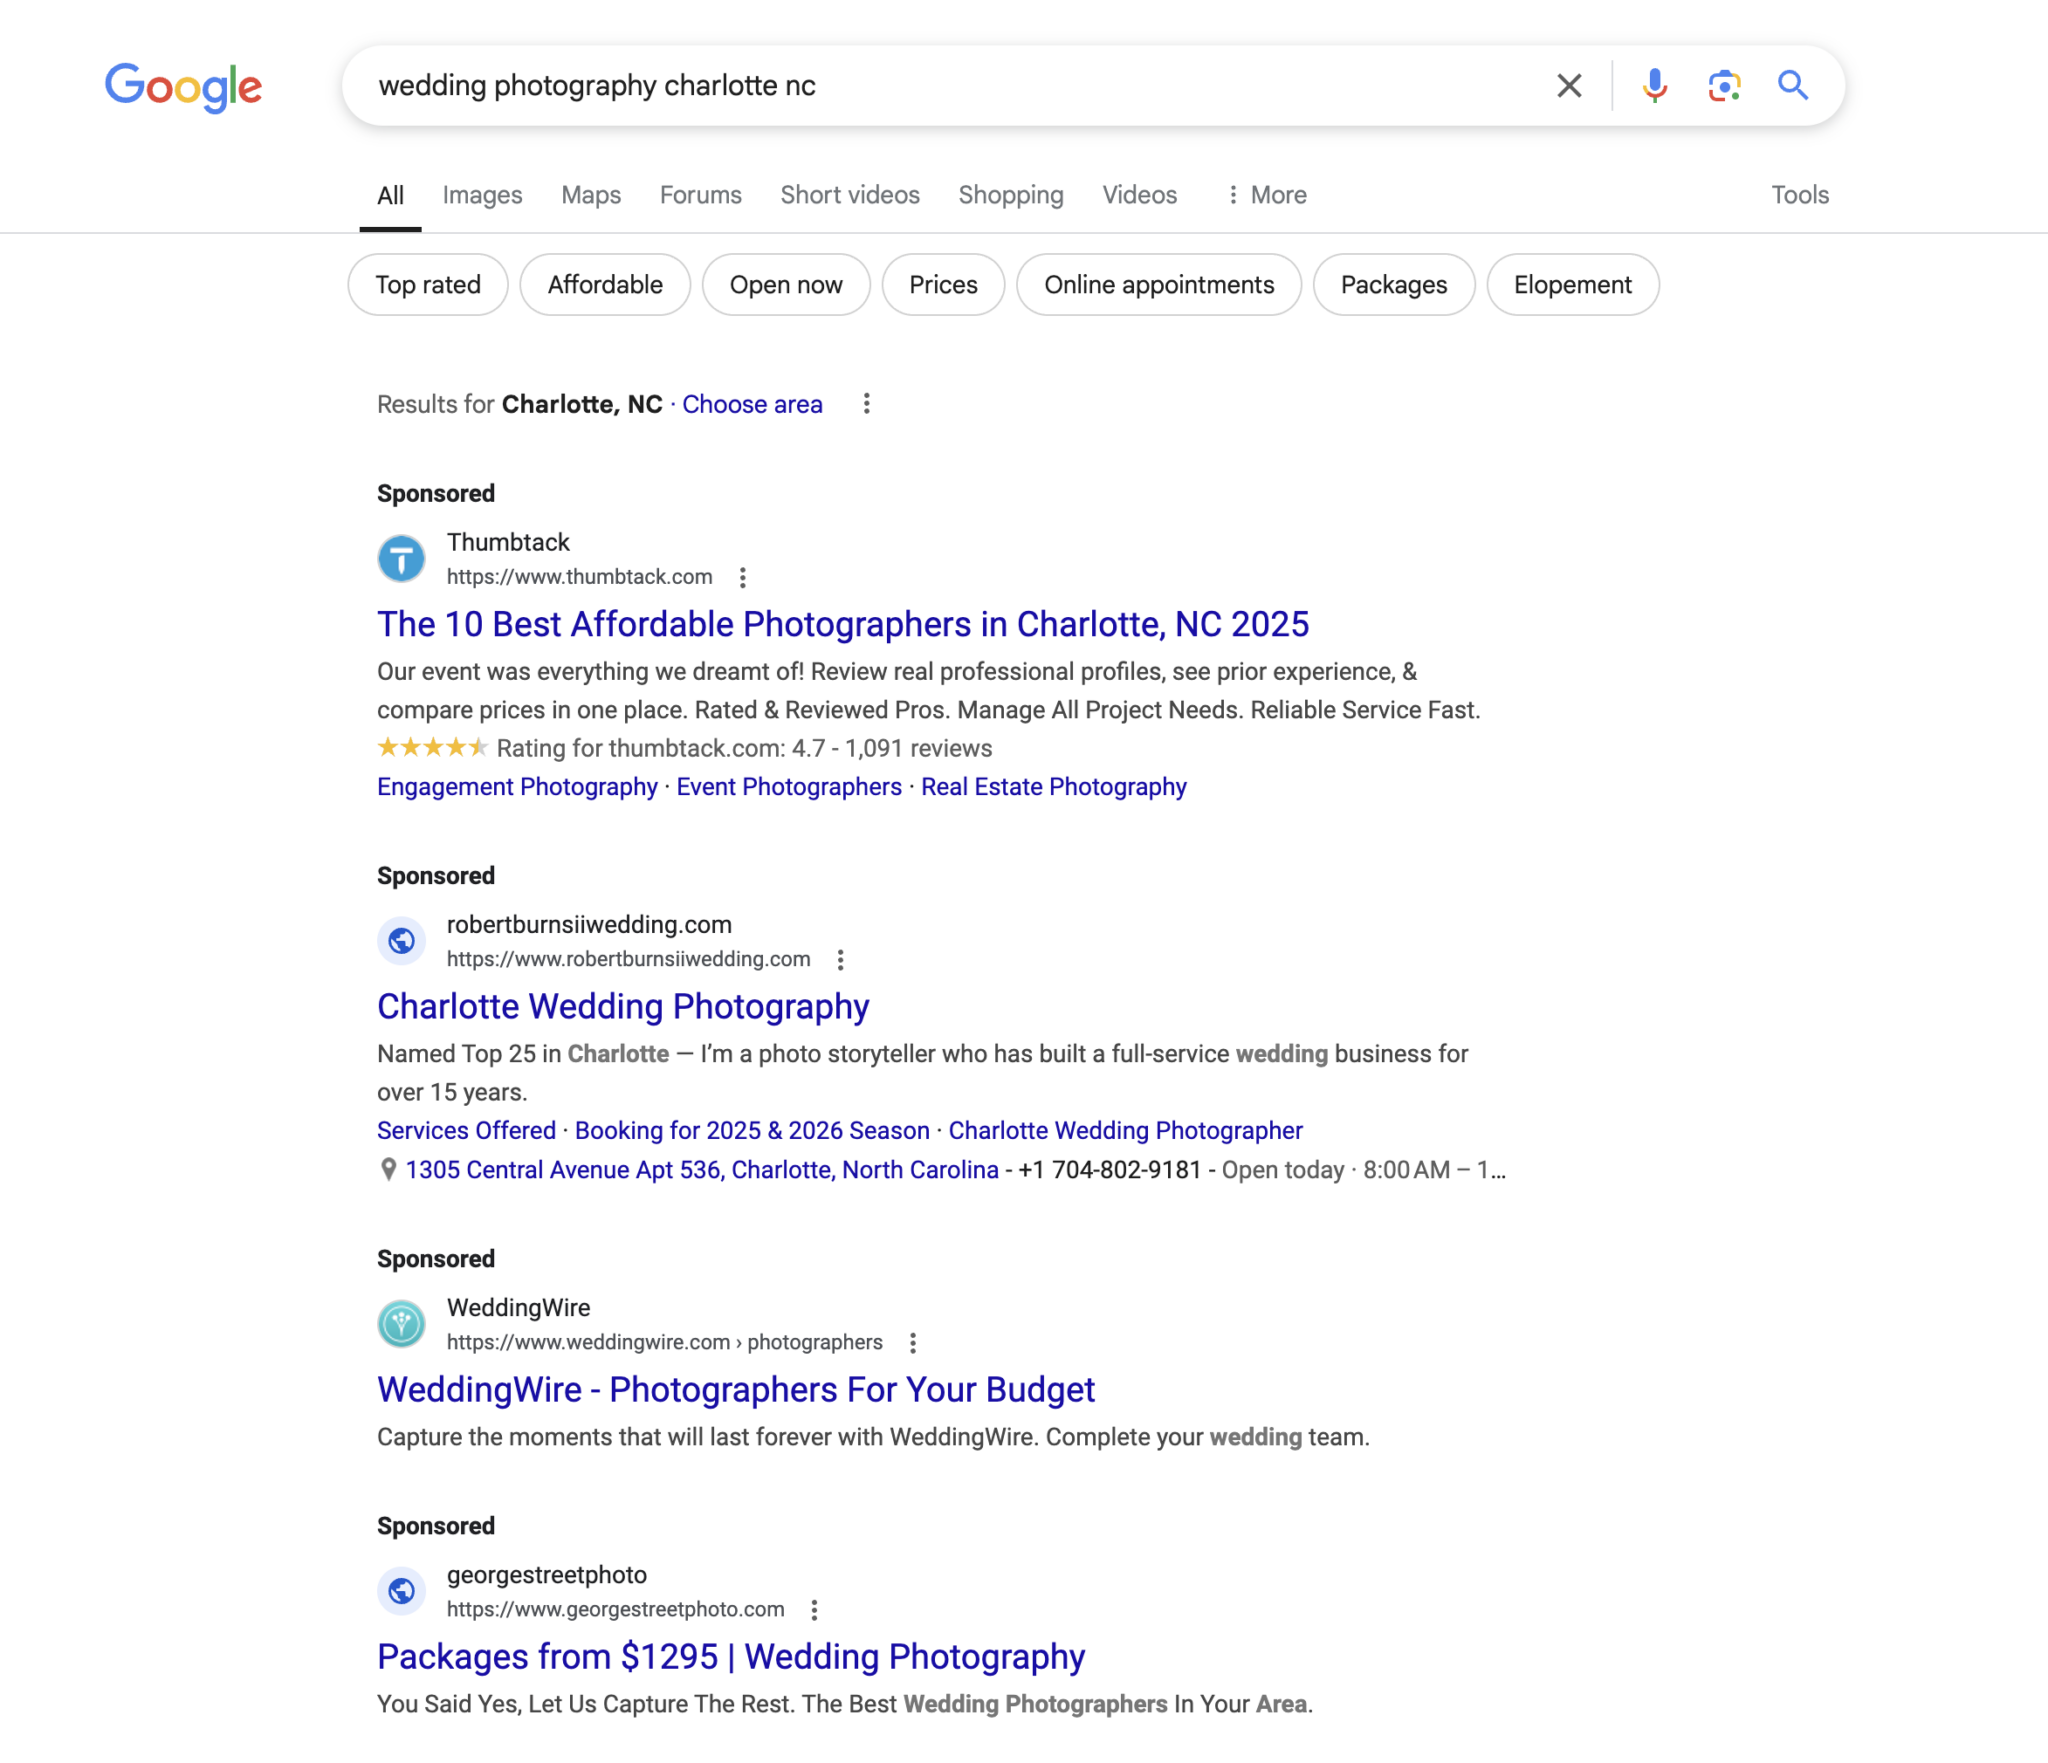Clear the search query with X icon
Viewport: 2048px width, 1763px height.
pyautogui.click(x=1569, y=86)
